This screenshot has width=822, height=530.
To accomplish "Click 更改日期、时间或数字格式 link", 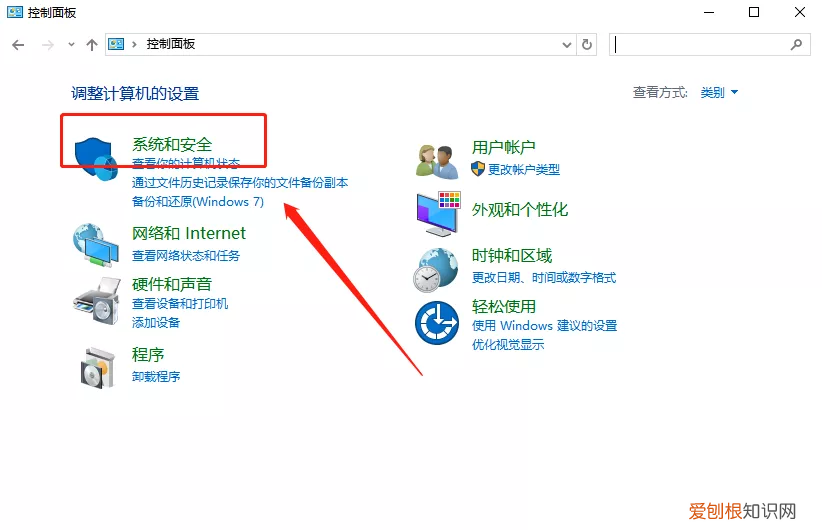I will (544, 277).
